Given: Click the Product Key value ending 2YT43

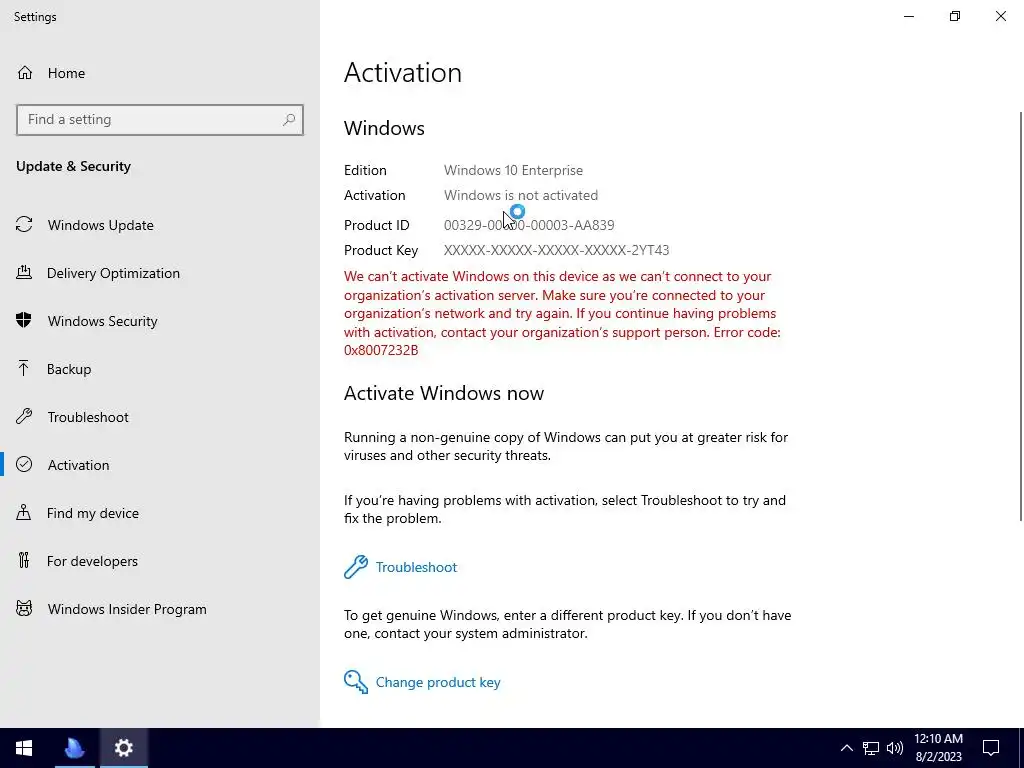Looking at the screenshot, I should [556, 250].
